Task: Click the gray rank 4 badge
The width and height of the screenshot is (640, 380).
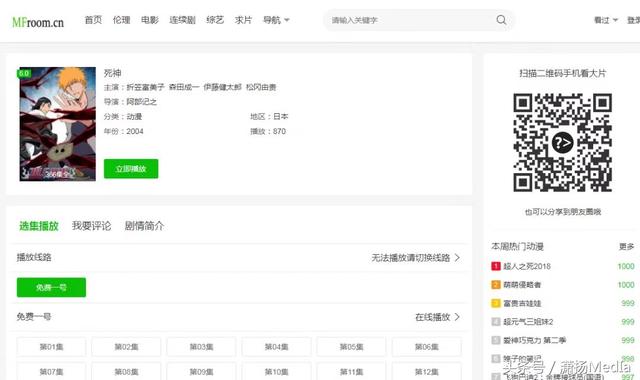Action: coord(496,322)
